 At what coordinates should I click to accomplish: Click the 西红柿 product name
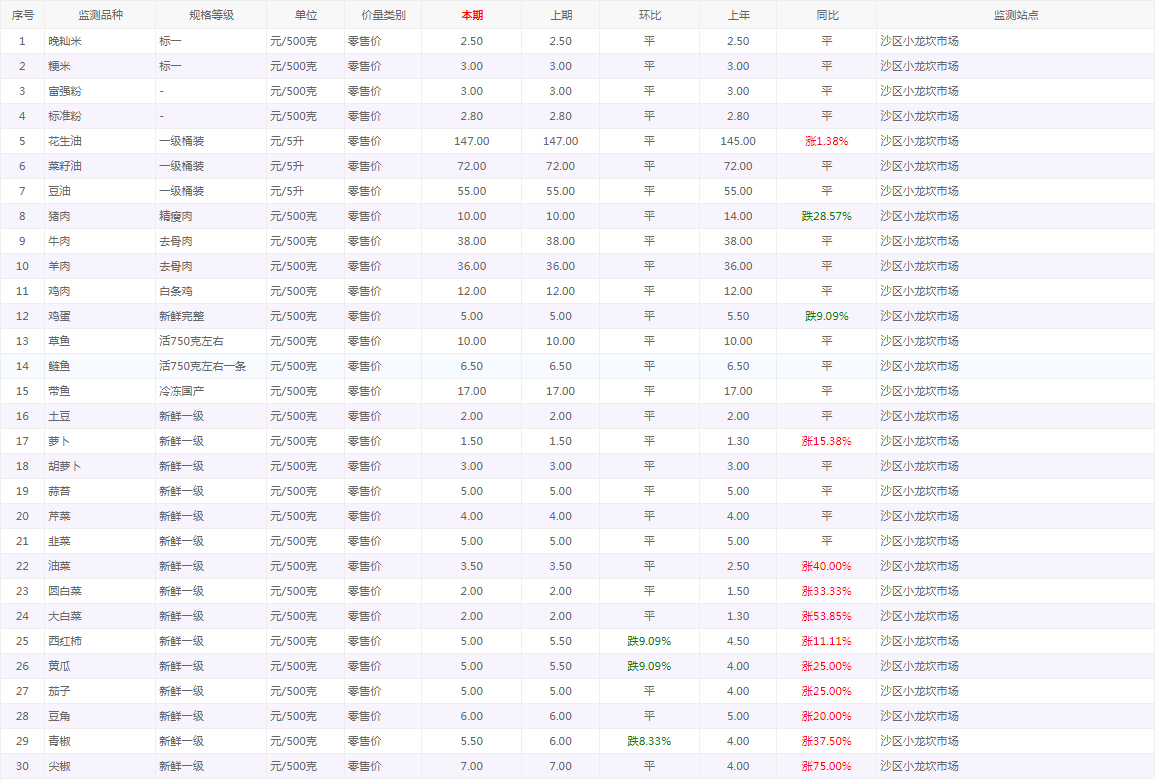pyautogui.click(x=65, y=641)
